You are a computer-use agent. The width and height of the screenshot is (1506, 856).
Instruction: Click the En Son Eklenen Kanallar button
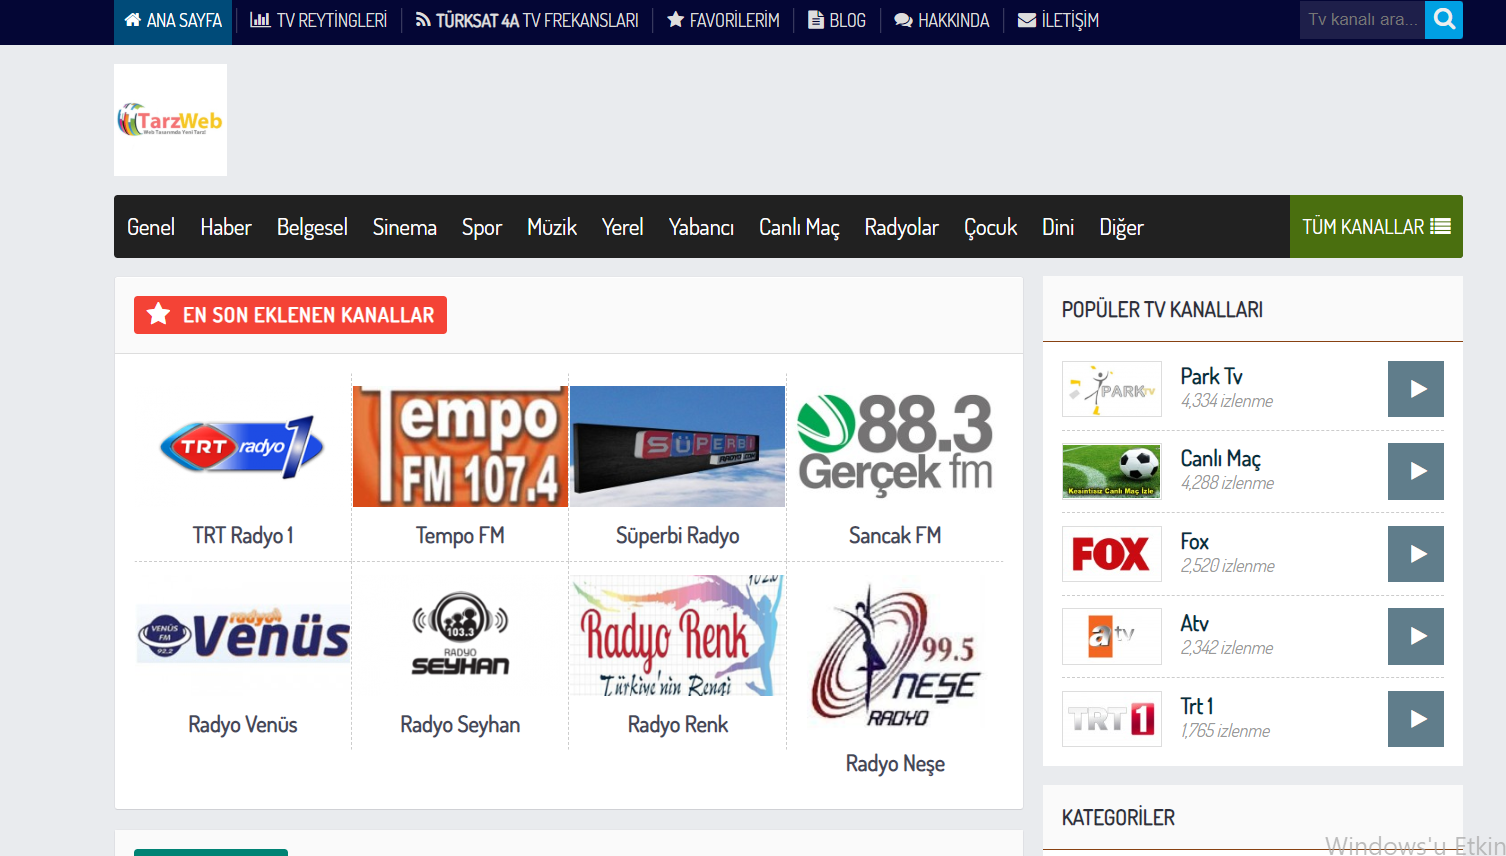click(290, 315)
